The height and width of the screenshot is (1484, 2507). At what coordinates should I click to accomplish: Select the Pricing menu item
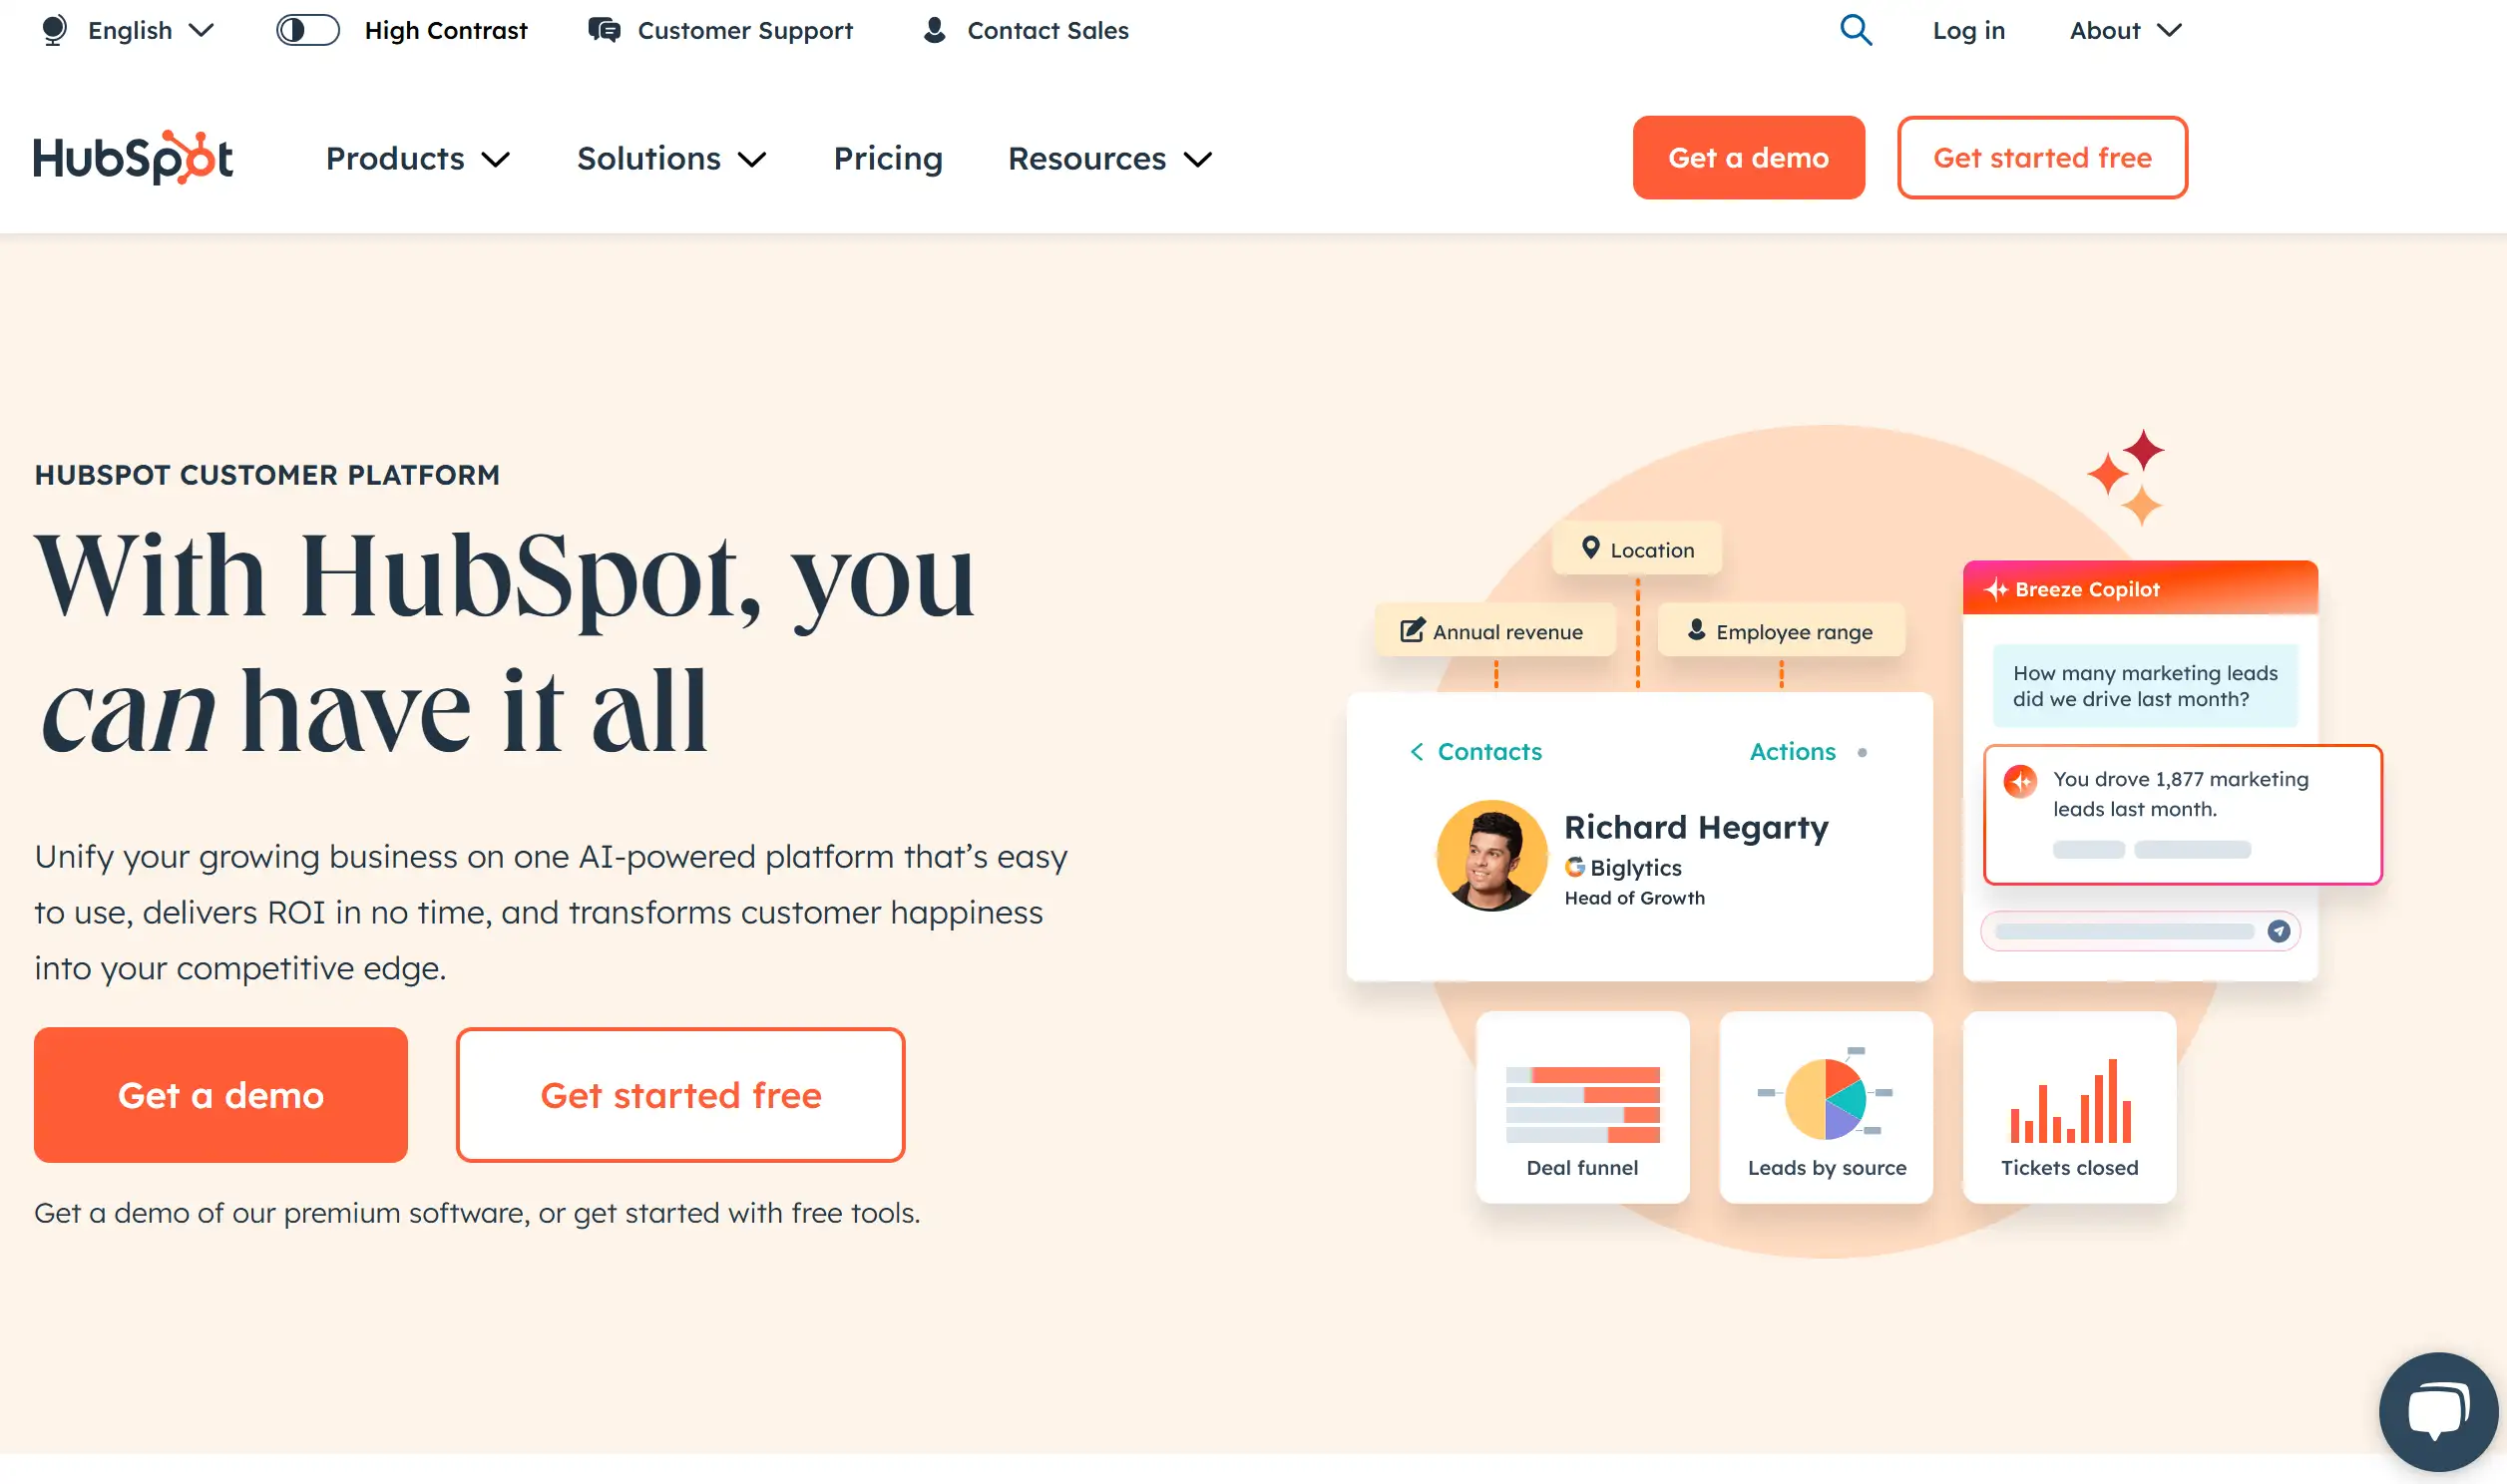click(x=887, y=159)
